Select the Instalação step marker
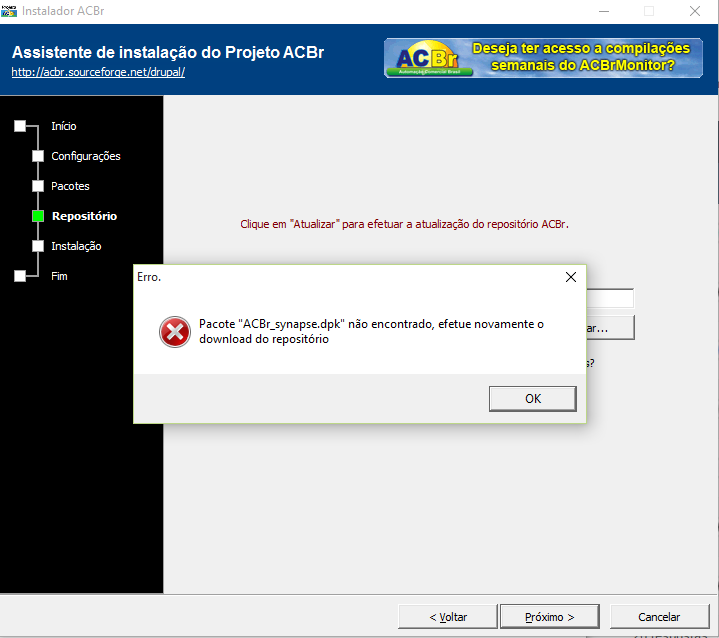 pos(38,246)
